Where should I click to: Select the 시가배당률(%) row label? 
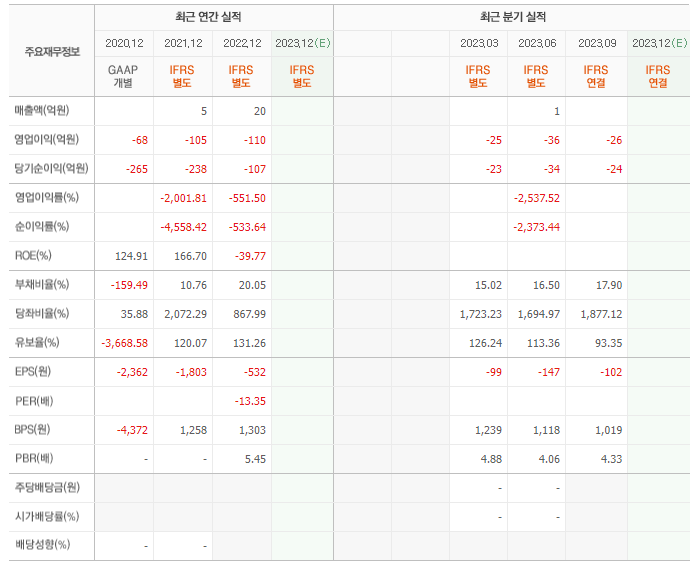[x=47, y=516]
